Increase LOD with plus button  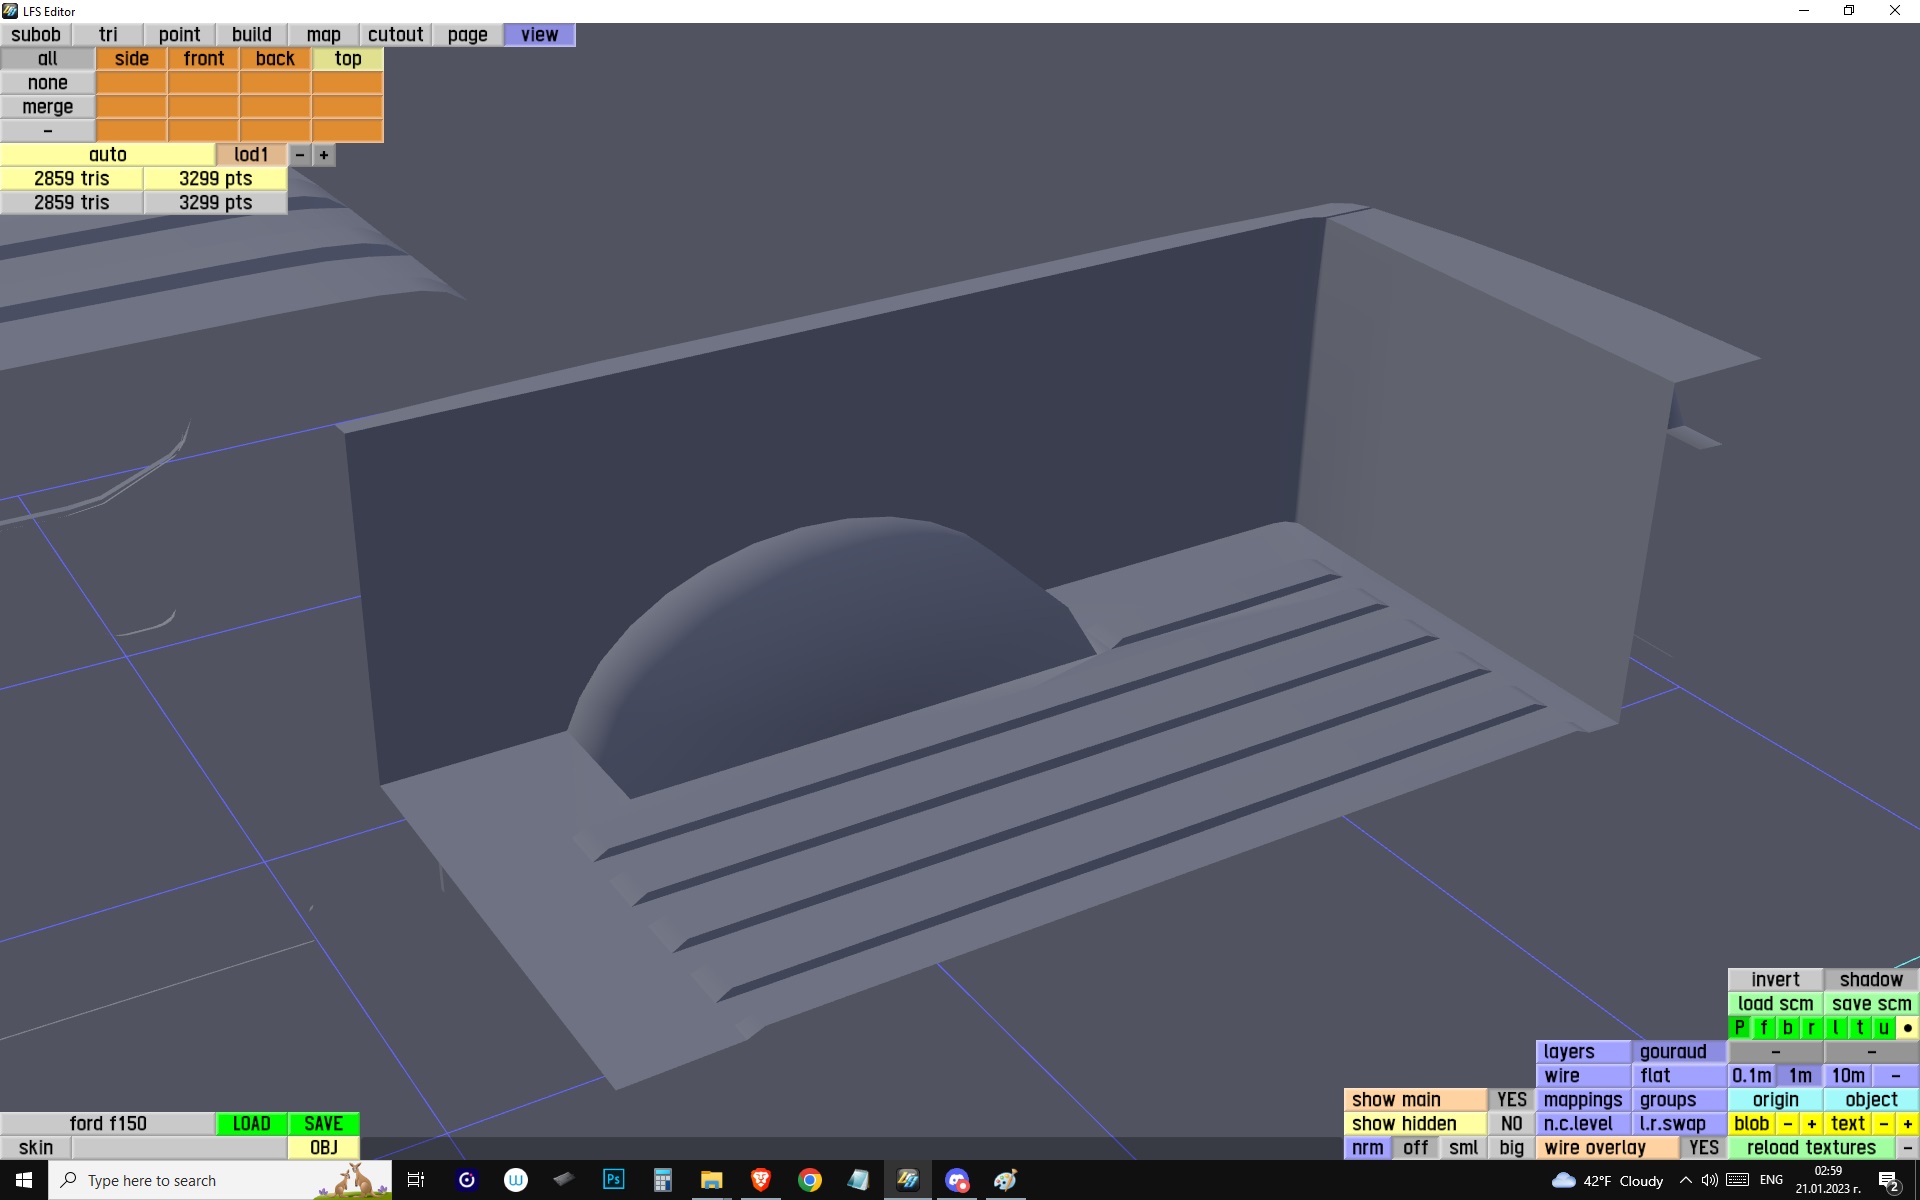coord(323,155)
